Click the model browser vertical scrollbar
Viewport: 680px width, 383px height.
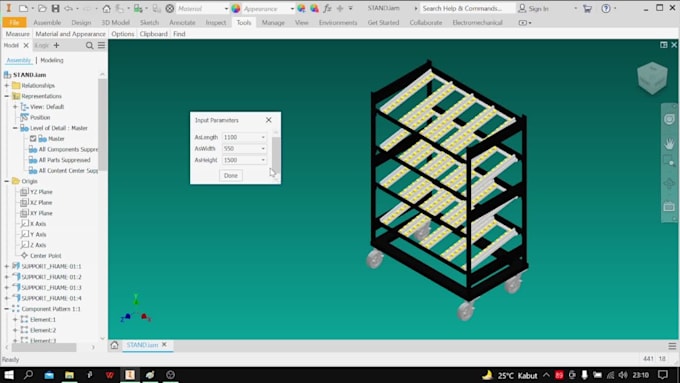coord(103,124)
